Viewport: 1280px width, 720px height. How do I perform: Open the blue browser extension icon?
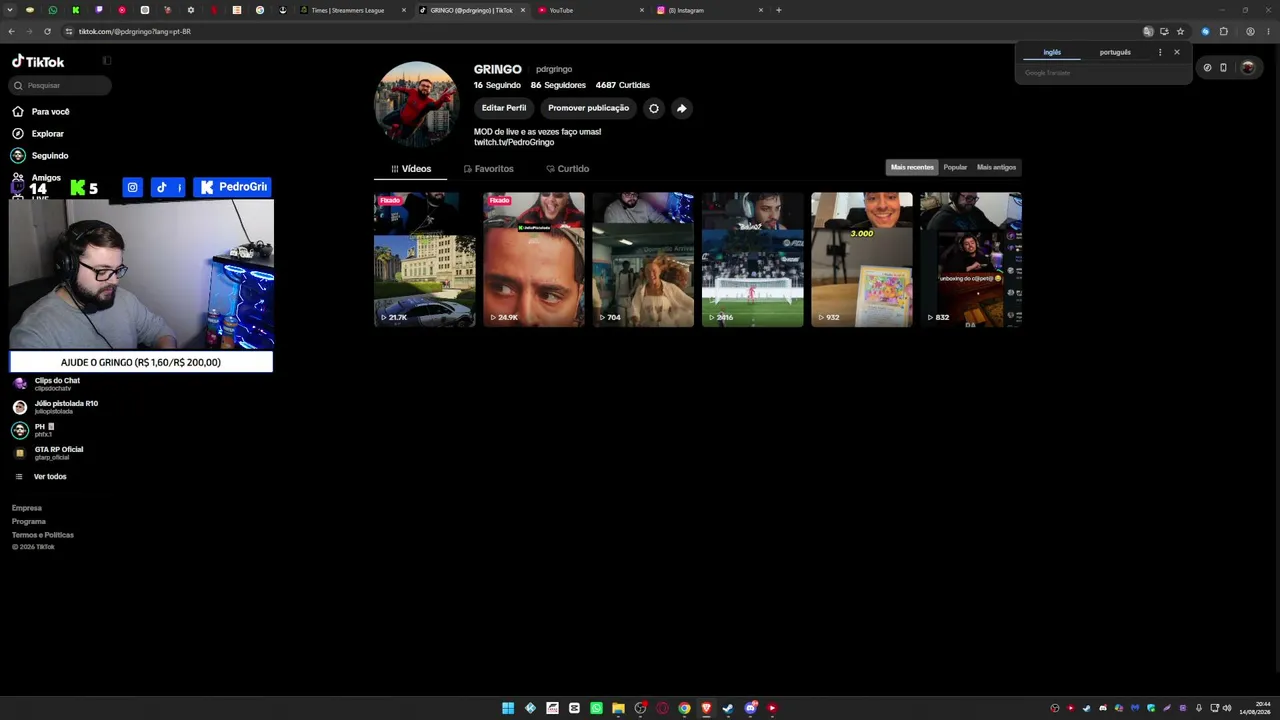click(1205, 31)
